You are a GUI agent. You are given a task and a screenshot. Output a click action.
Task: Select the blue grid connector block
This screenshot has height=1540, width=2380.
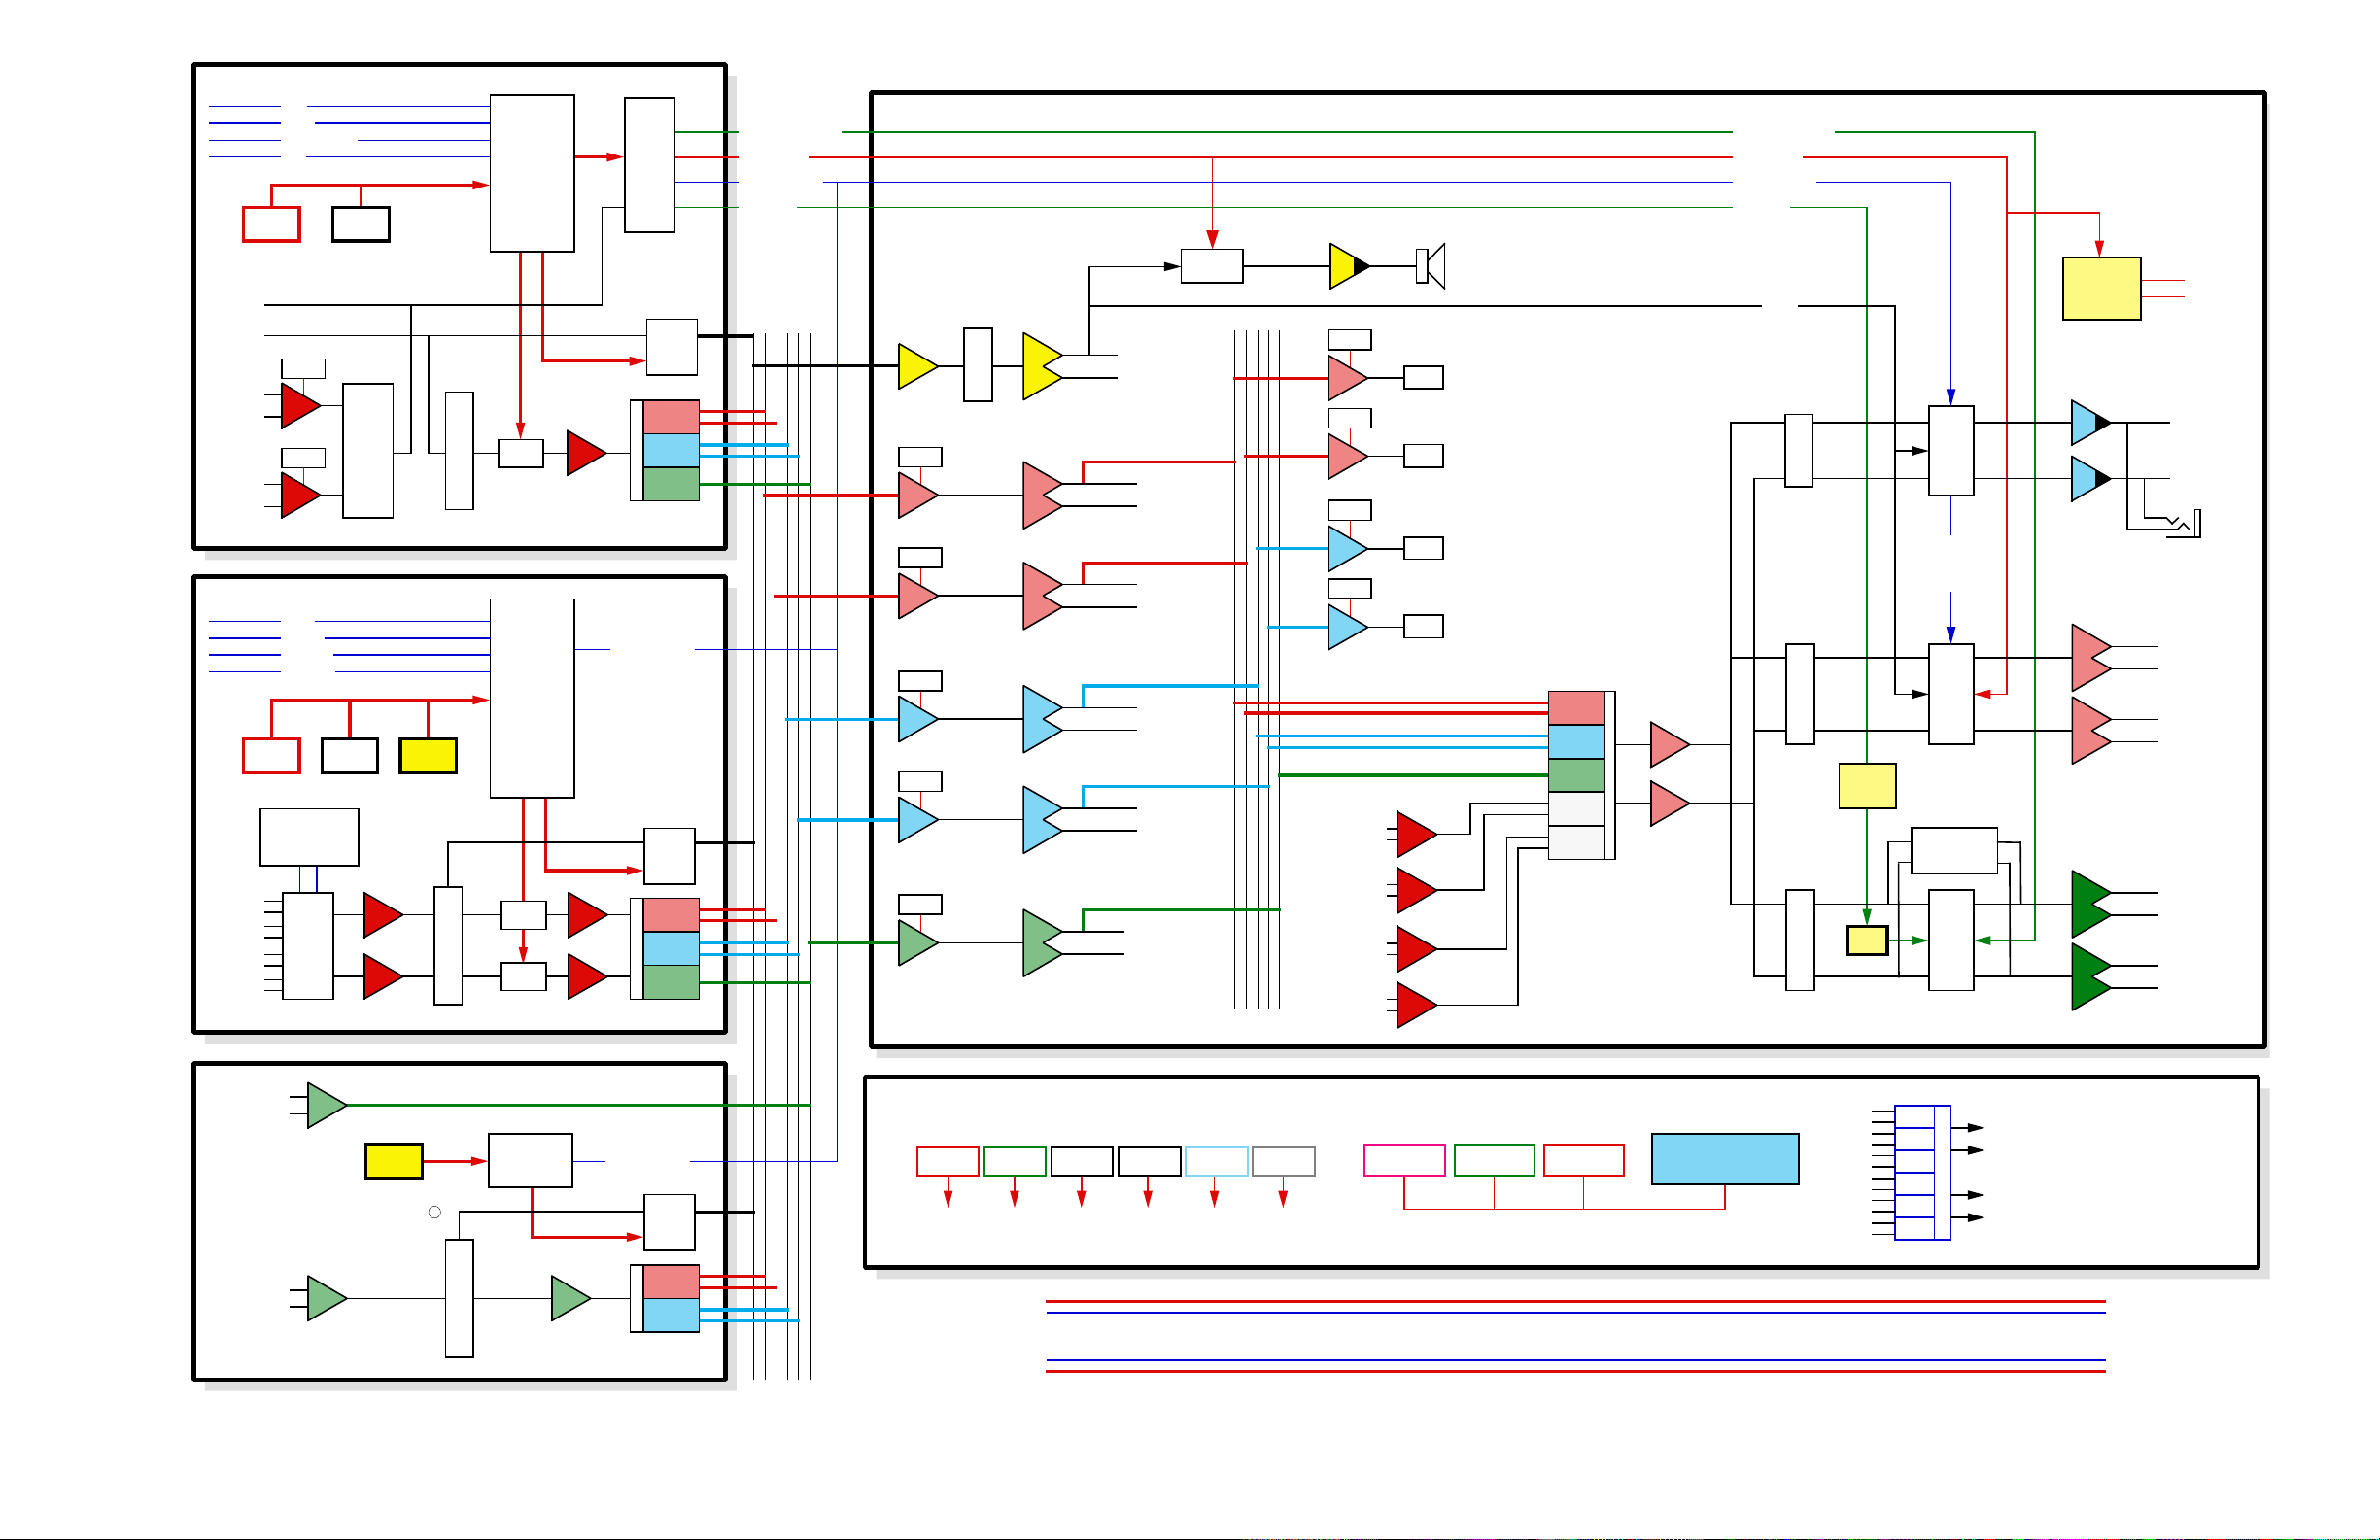[x=1922, y=1172]
